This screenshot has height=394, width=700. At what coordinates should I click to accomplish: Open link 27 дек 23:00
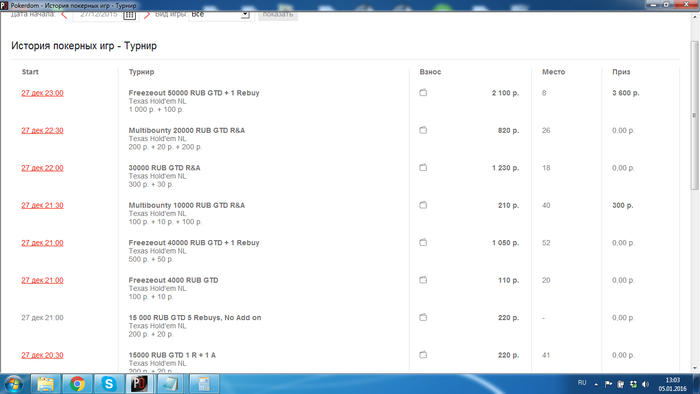[42, 93]
